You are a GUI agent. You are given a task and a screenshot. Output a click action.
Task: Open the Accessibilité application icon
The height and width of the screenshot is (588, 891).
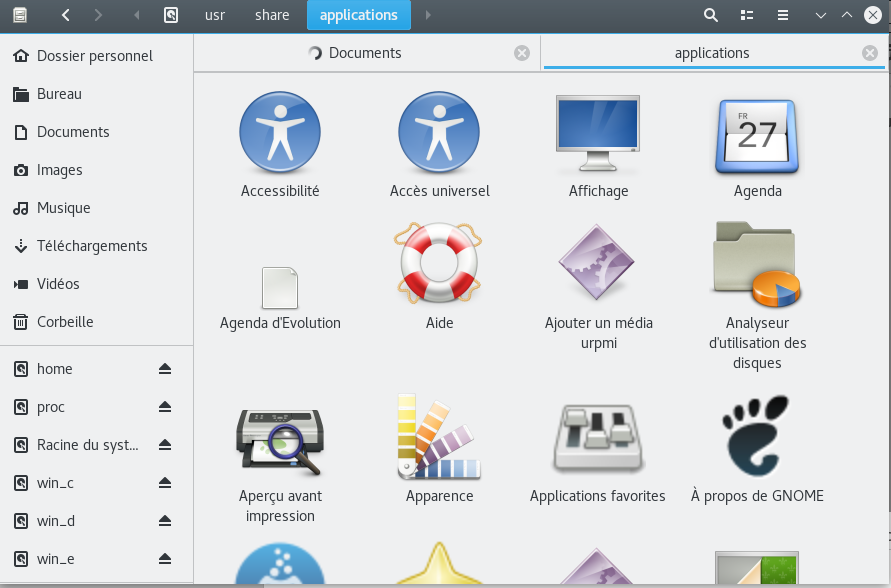click(x=280, y=132)
